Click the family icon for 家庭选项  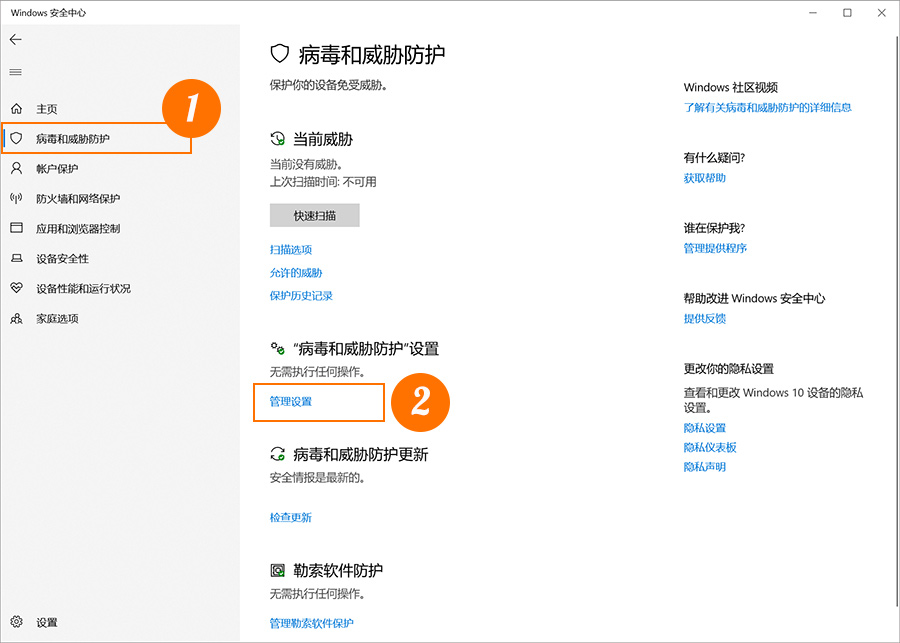[x=17, y=318]
